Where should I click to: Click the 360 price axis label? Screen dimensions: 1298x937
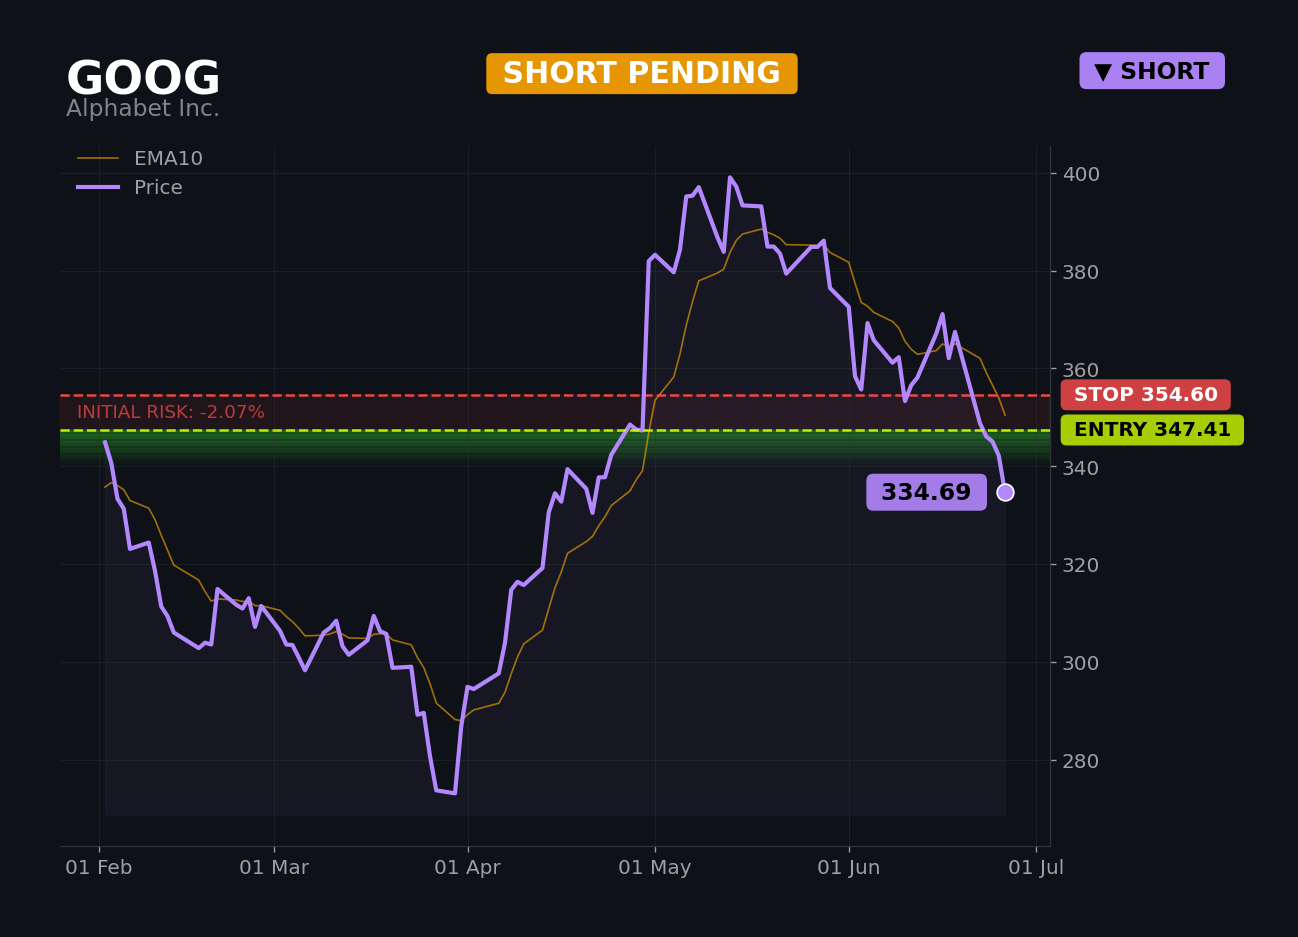tap(1080, 370)
